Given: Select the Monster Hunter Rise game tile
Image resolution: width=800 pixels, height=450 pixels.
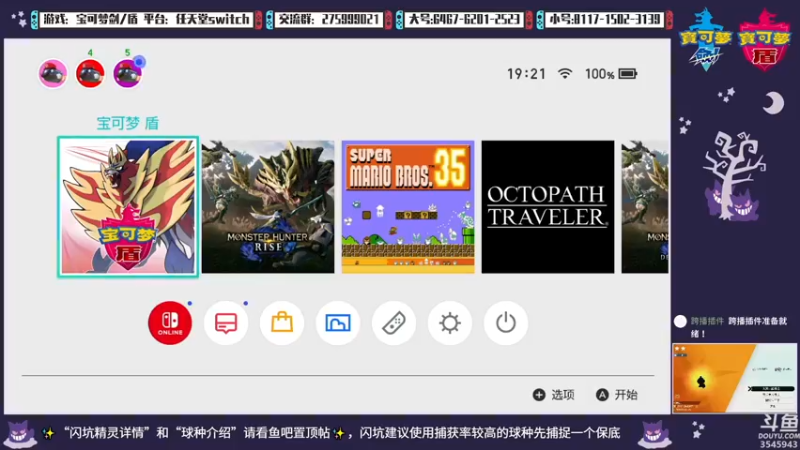Looking at the screenshot, I should tap(268, 207).
